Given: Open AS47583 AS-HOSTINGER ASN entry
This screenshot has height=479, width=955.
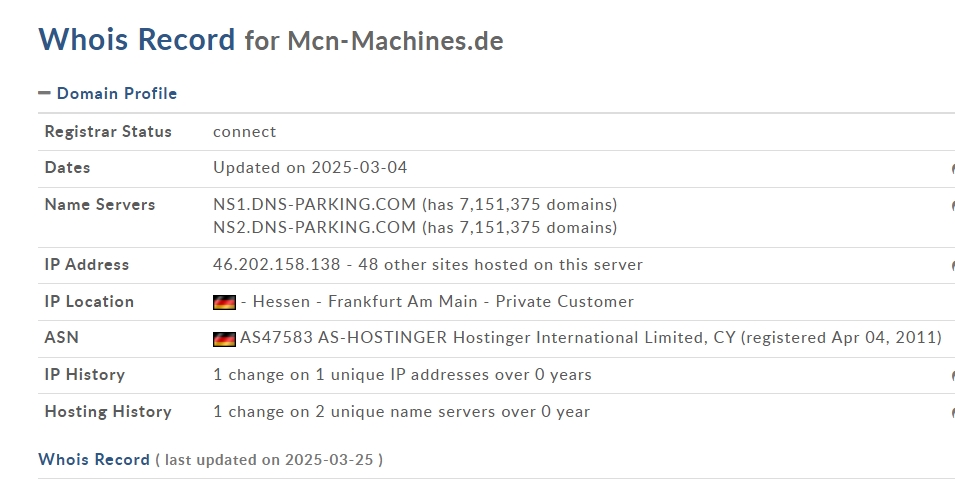Looking at the screenshot, I should 590,338.
